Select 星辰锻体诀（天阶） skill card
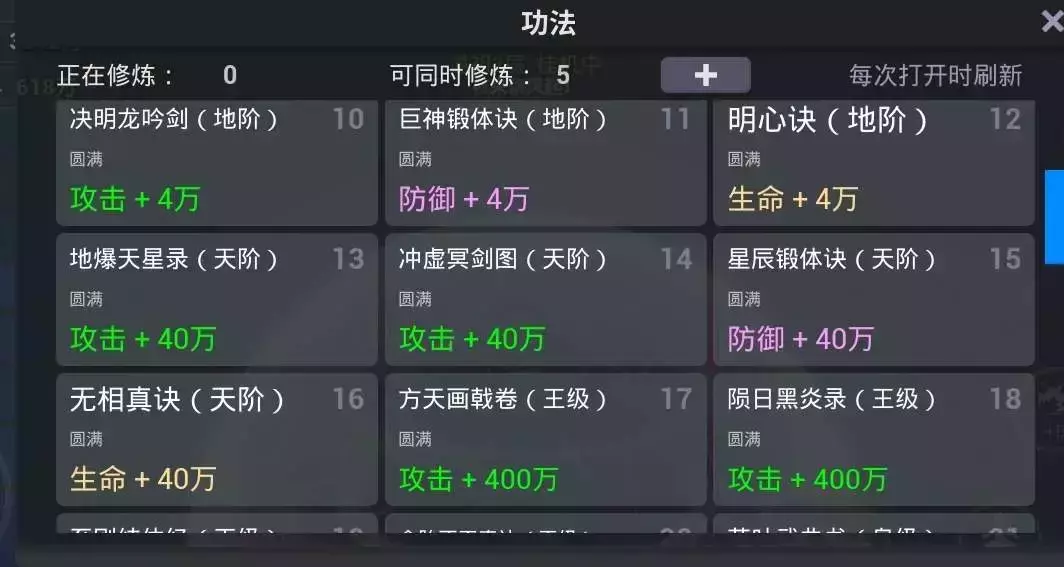 coord(873,300)
